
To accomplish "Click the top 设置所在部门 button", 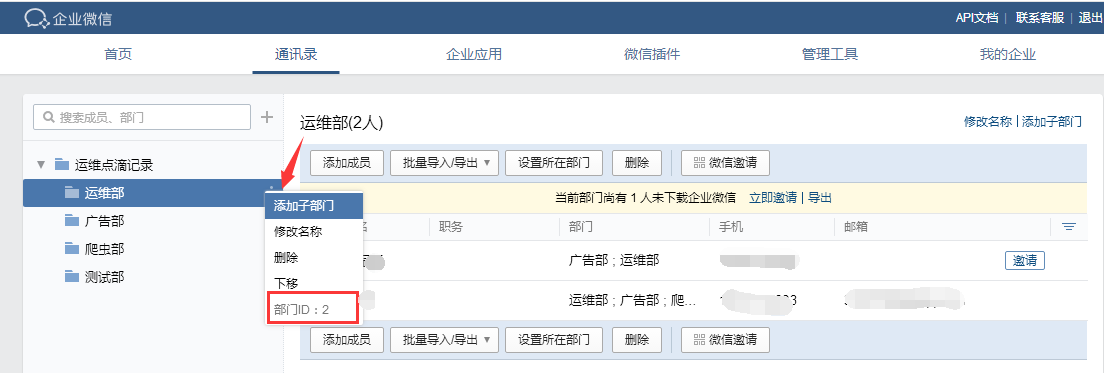I will [x=555, y=163].
